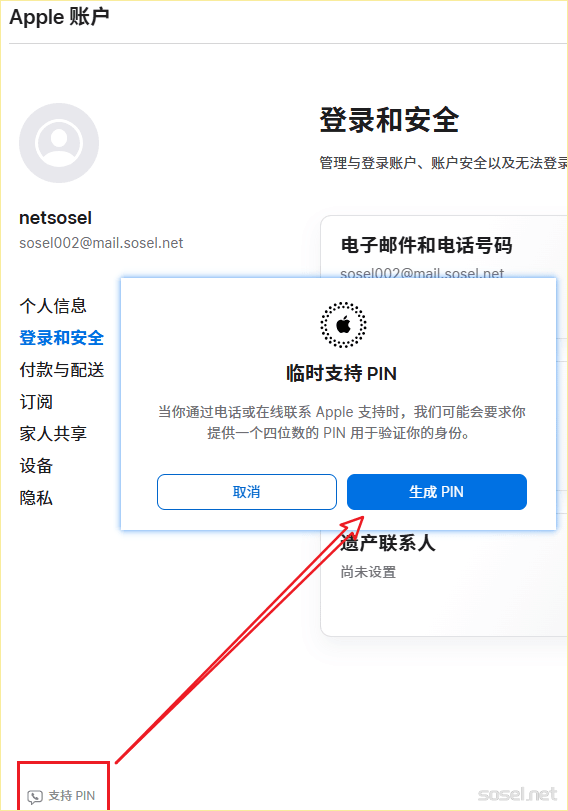Click the profile avatar placeholder icon
The width and height of the screenshot is (568, 811).
(x=59, y=143)
